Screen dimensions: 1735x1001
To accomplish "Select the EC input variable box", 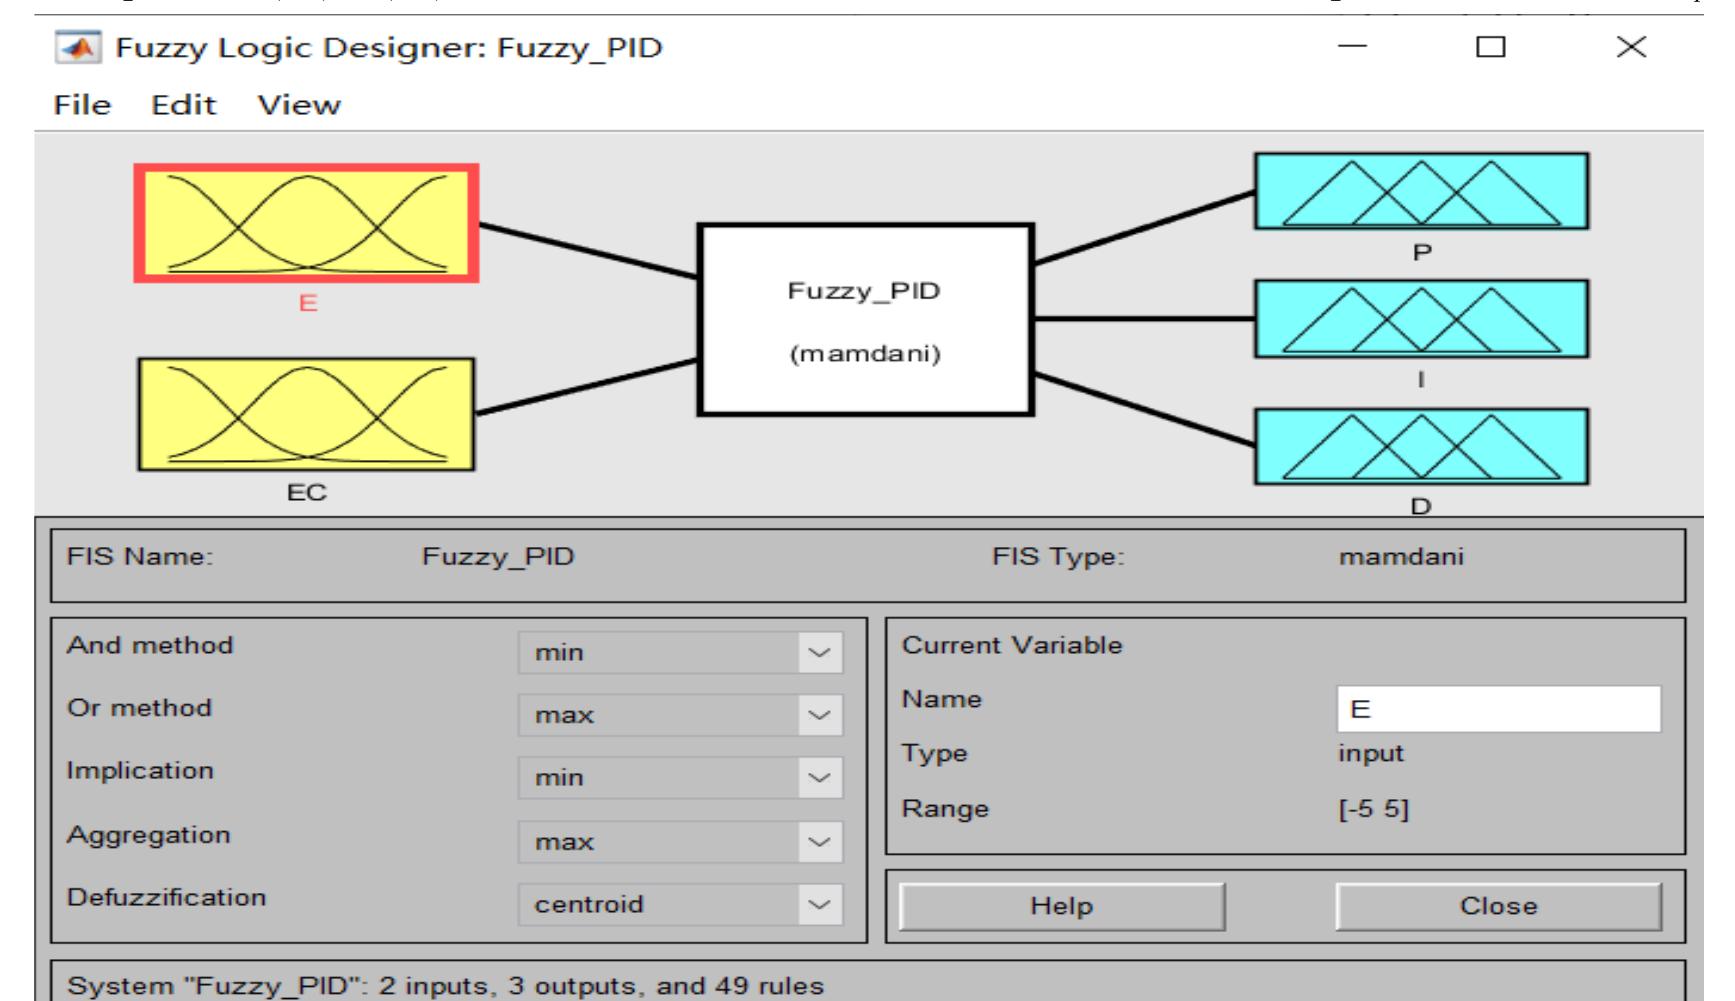I will coord(306,414).
